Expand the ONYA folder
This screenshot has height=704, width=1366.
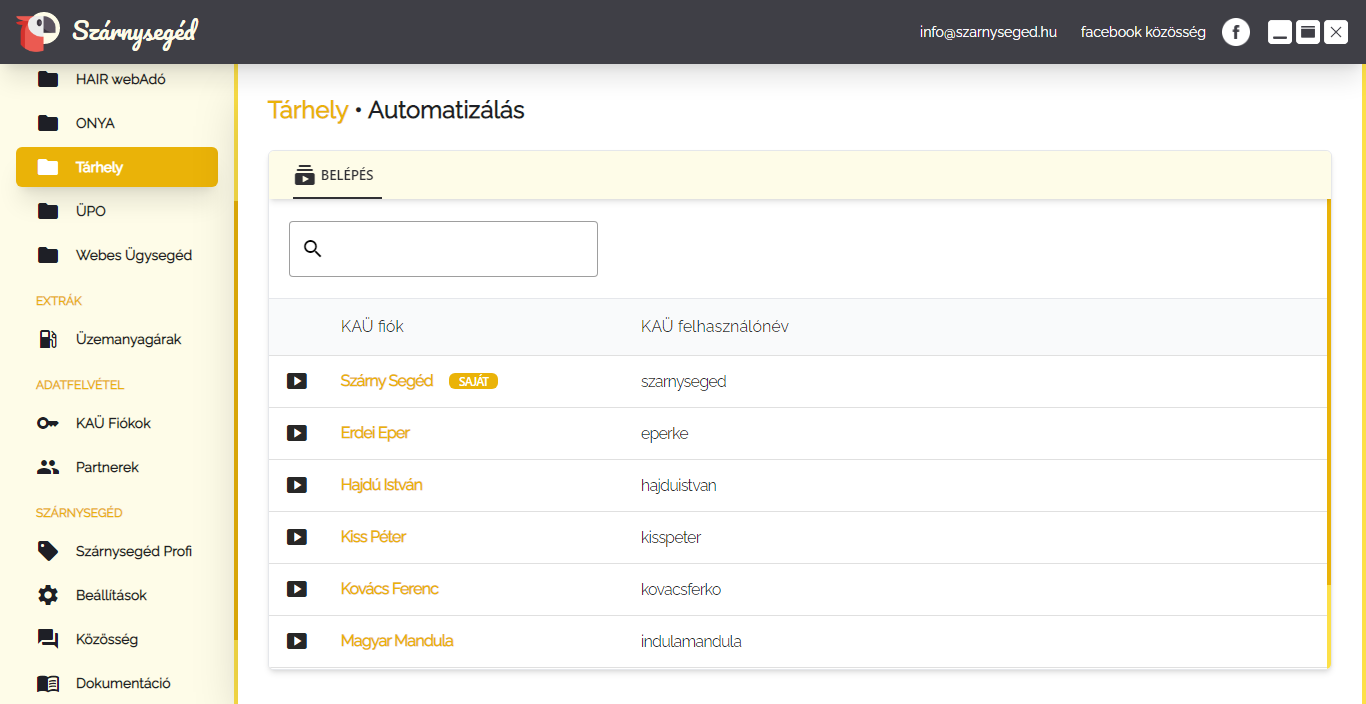click(48, 123)
